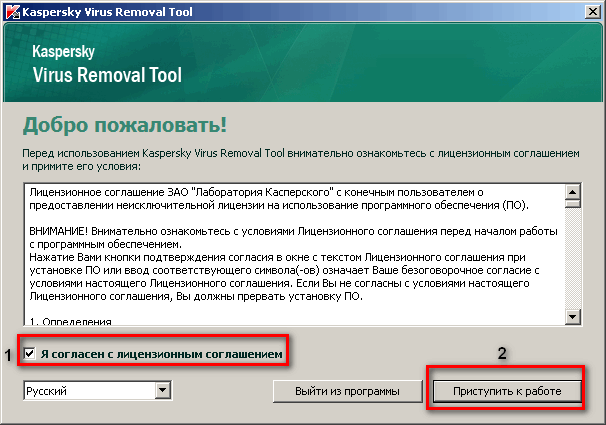The image size is (606, 425).
Task: Click the license agreement scrollbar thumb
Action: pyautogui.click(x=572, y=203)
